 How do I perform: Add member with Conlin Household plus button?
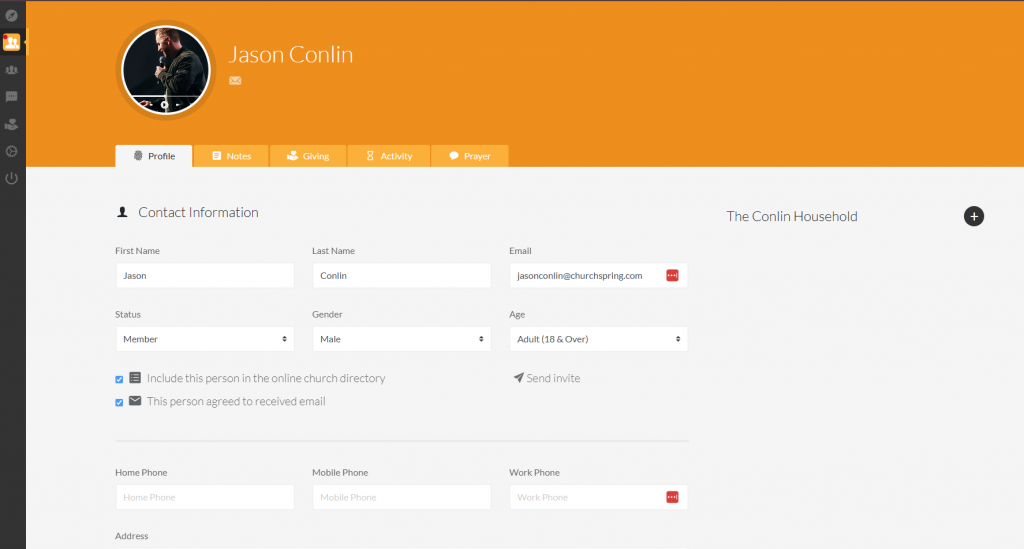point(974,216)
